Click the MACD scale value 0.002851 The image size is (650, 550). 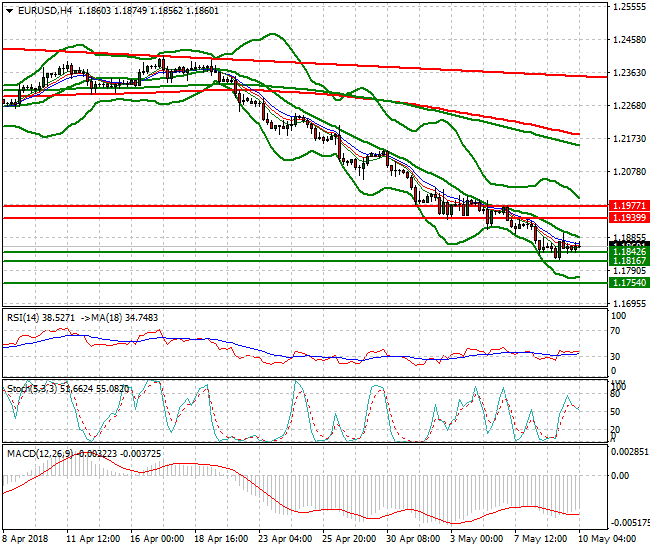click(x=629, y=453)
